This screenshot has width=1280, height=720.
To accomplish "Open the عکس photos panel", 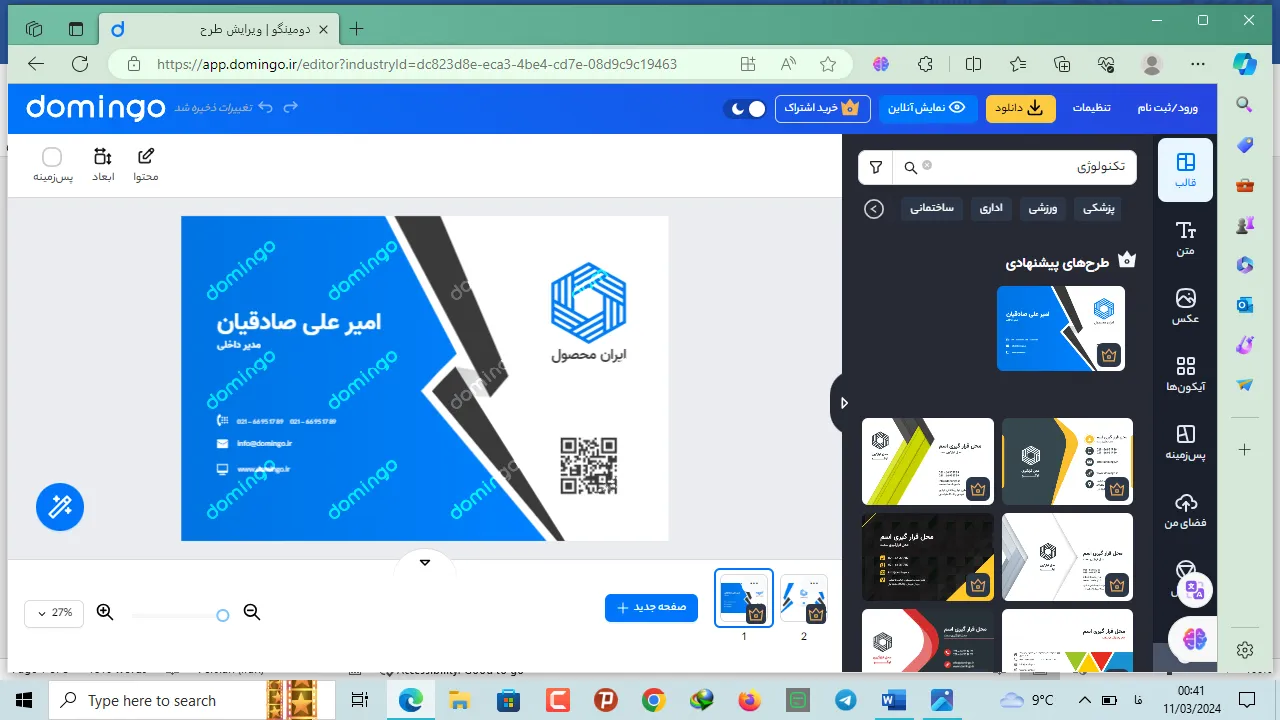I will click(1185, 306).
